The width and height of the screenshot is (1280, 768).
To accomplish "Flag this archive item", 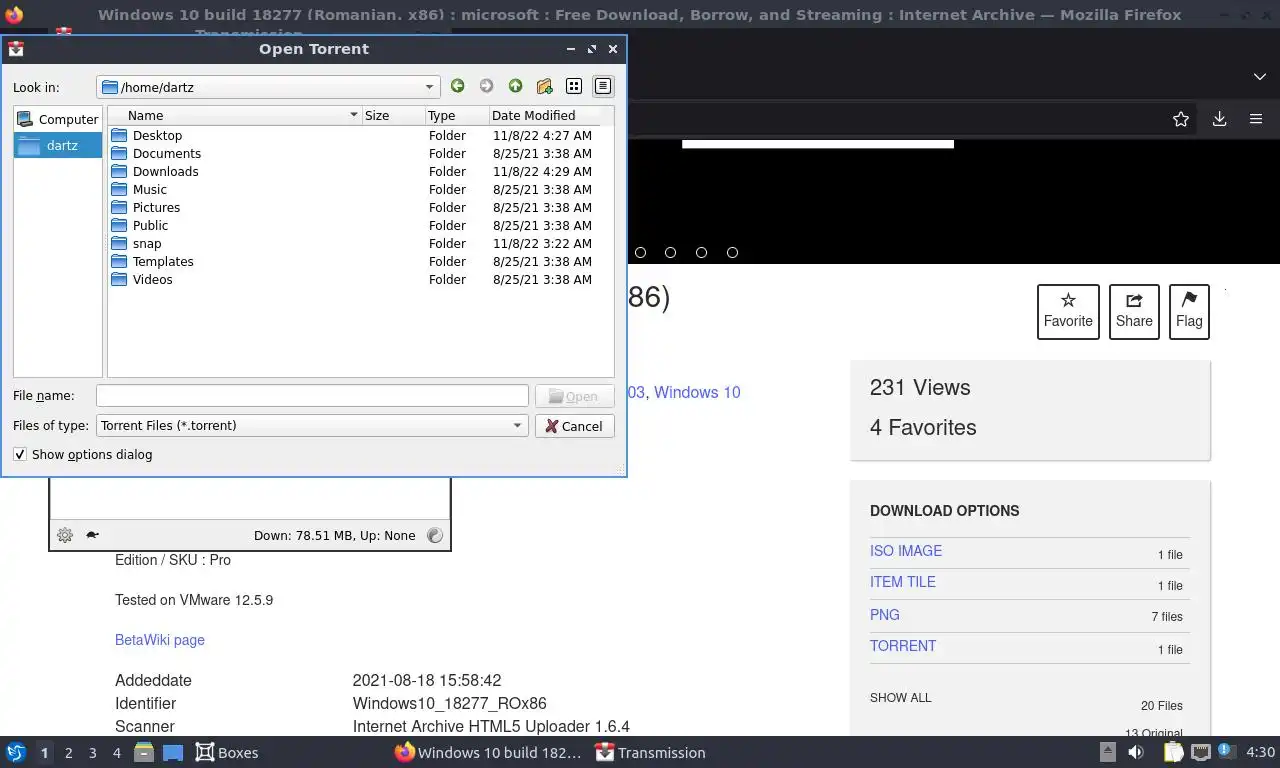I will [1189, 311].
